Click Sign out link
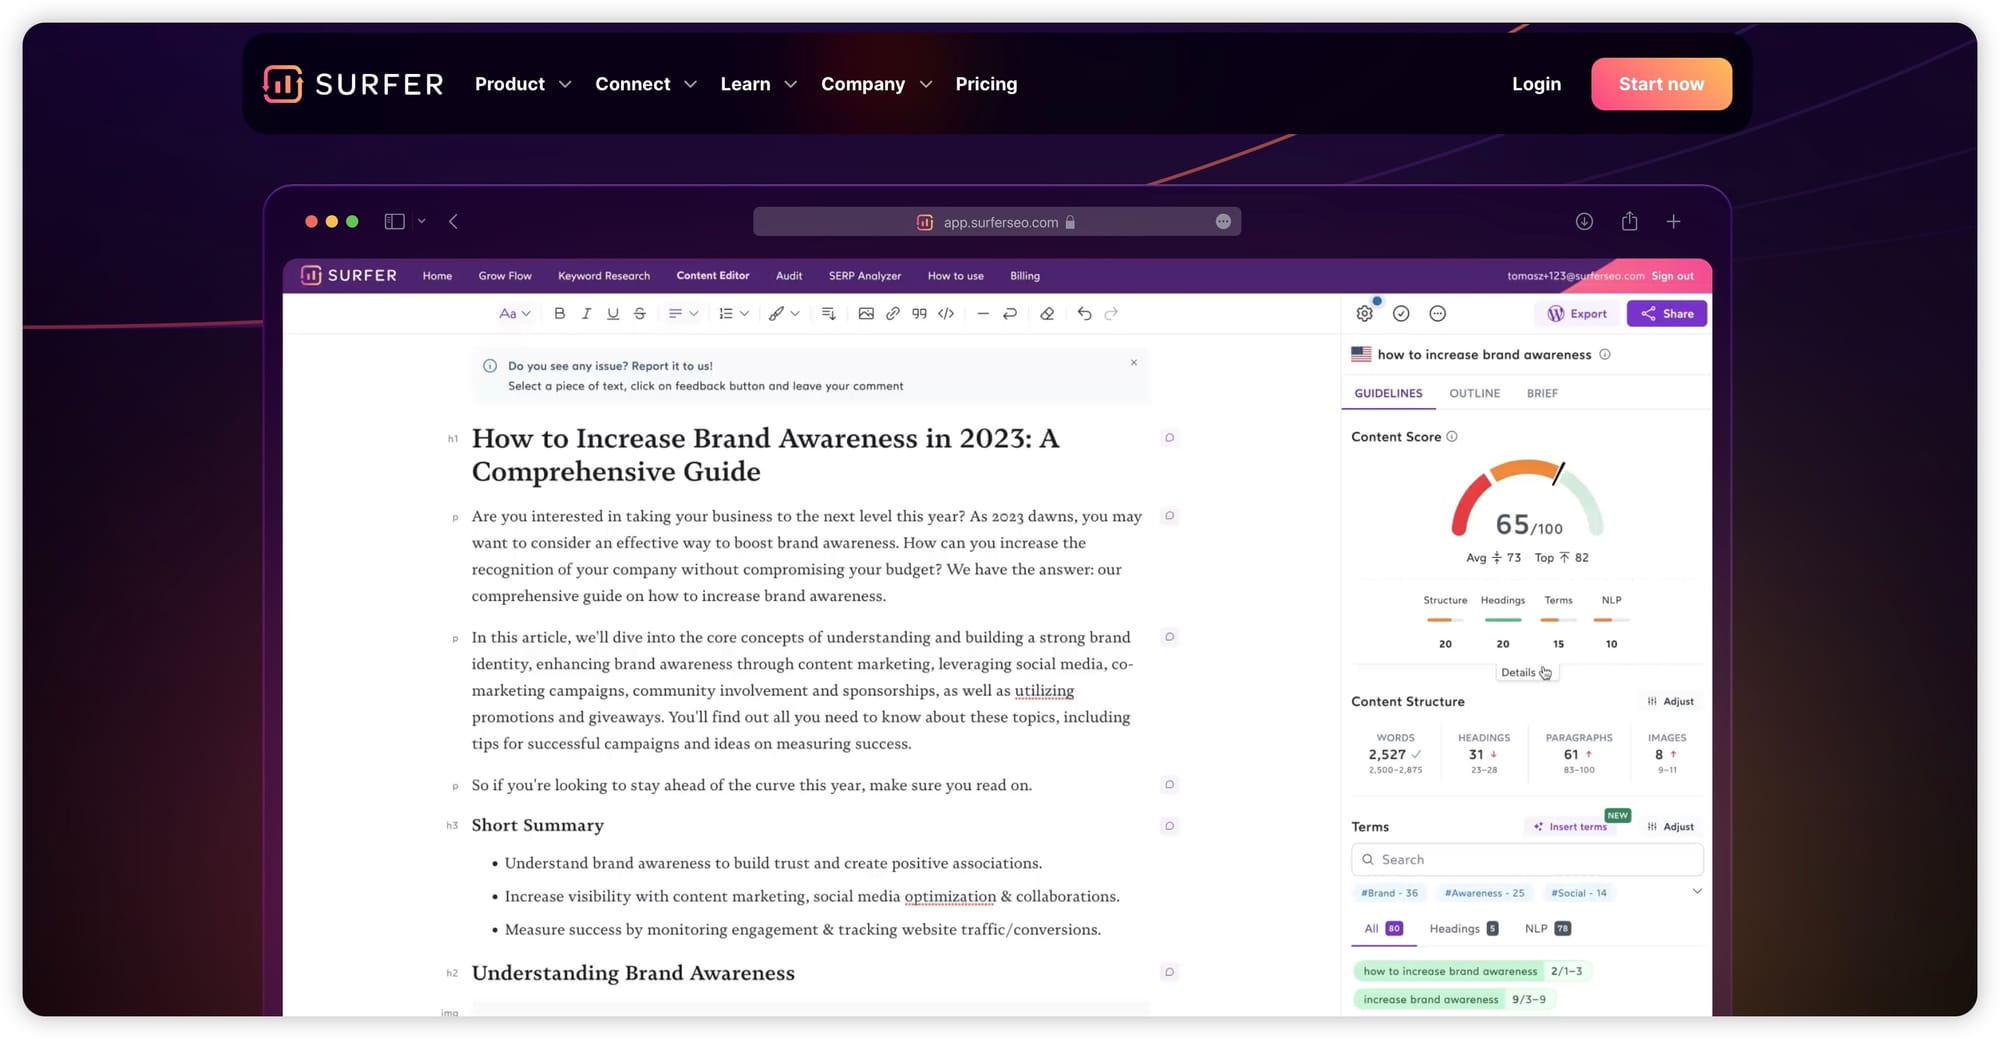 [x=1672, y=276]
